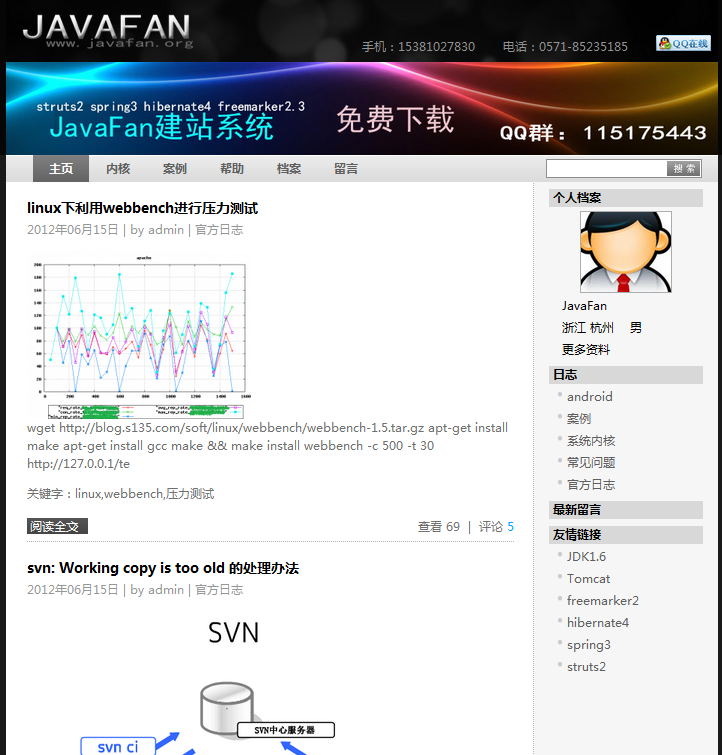722x755 pixels.
Task: Click the 浙江 杭州 location text
Action: (x=588, y=328)
